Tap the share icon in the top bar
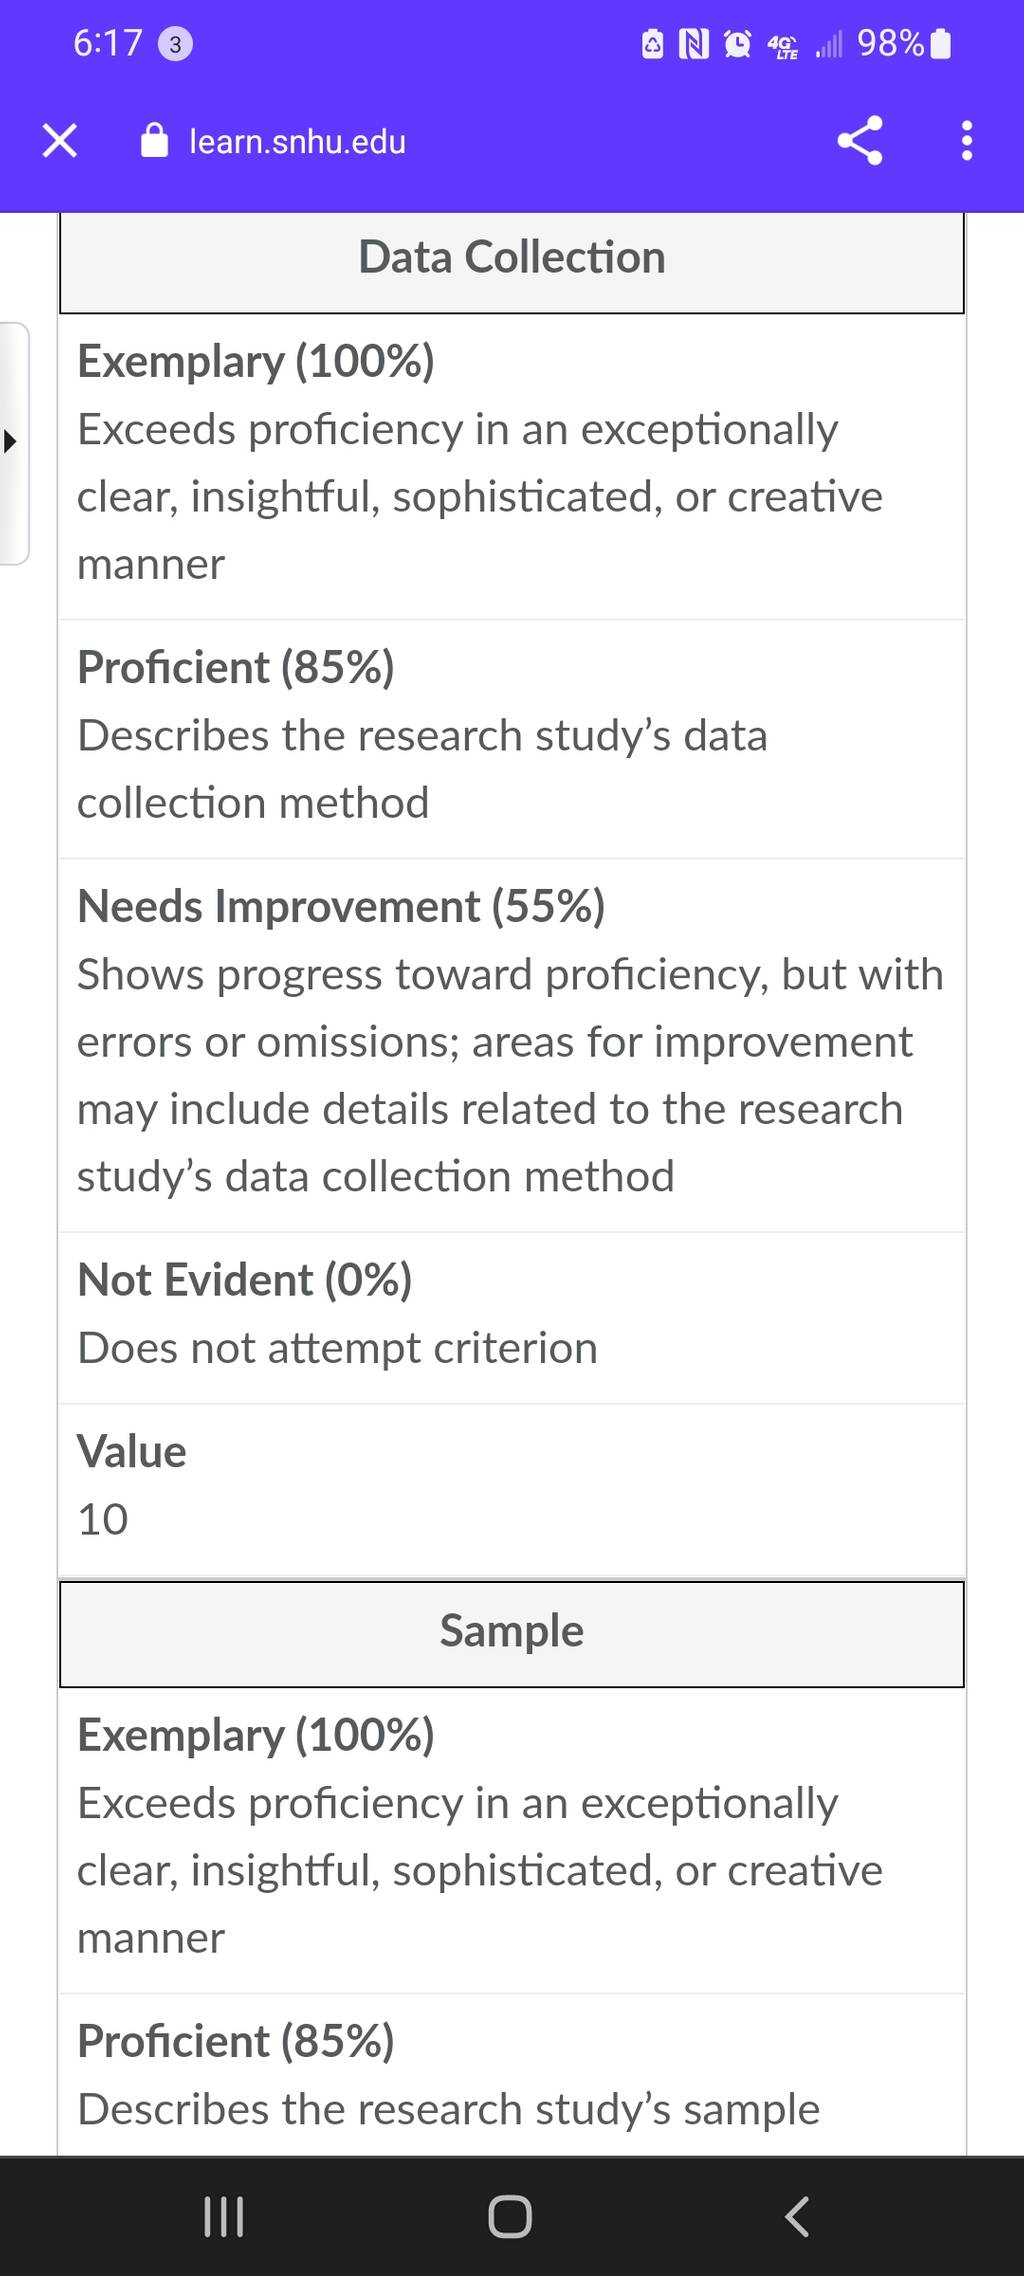Viewport: 1024px width, 2276px height. pos(860,141)
